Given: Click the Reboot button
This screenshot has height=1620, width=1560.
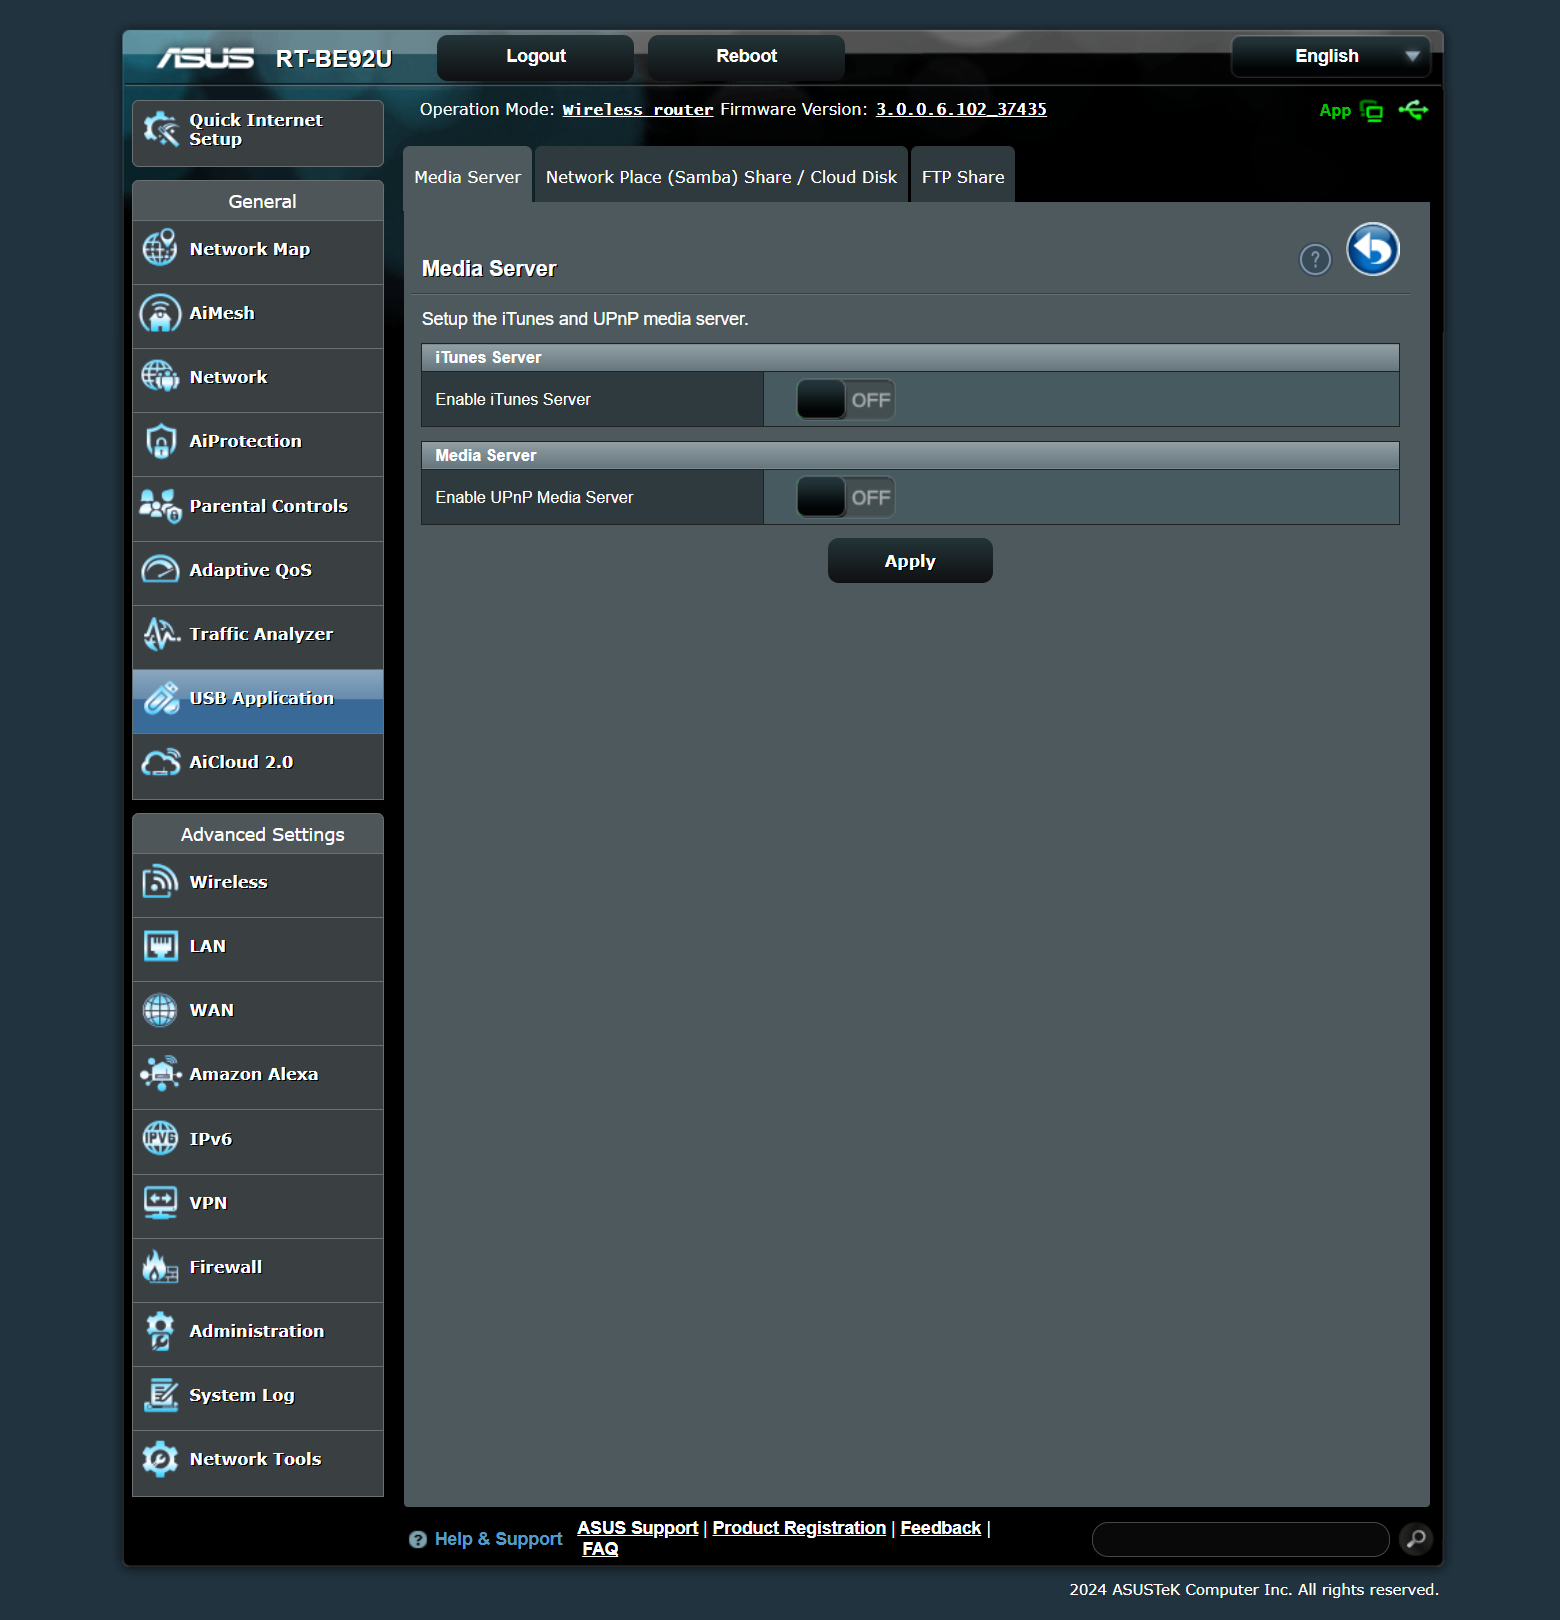Looking at the screenshot, I should click(x=746, y=56).
